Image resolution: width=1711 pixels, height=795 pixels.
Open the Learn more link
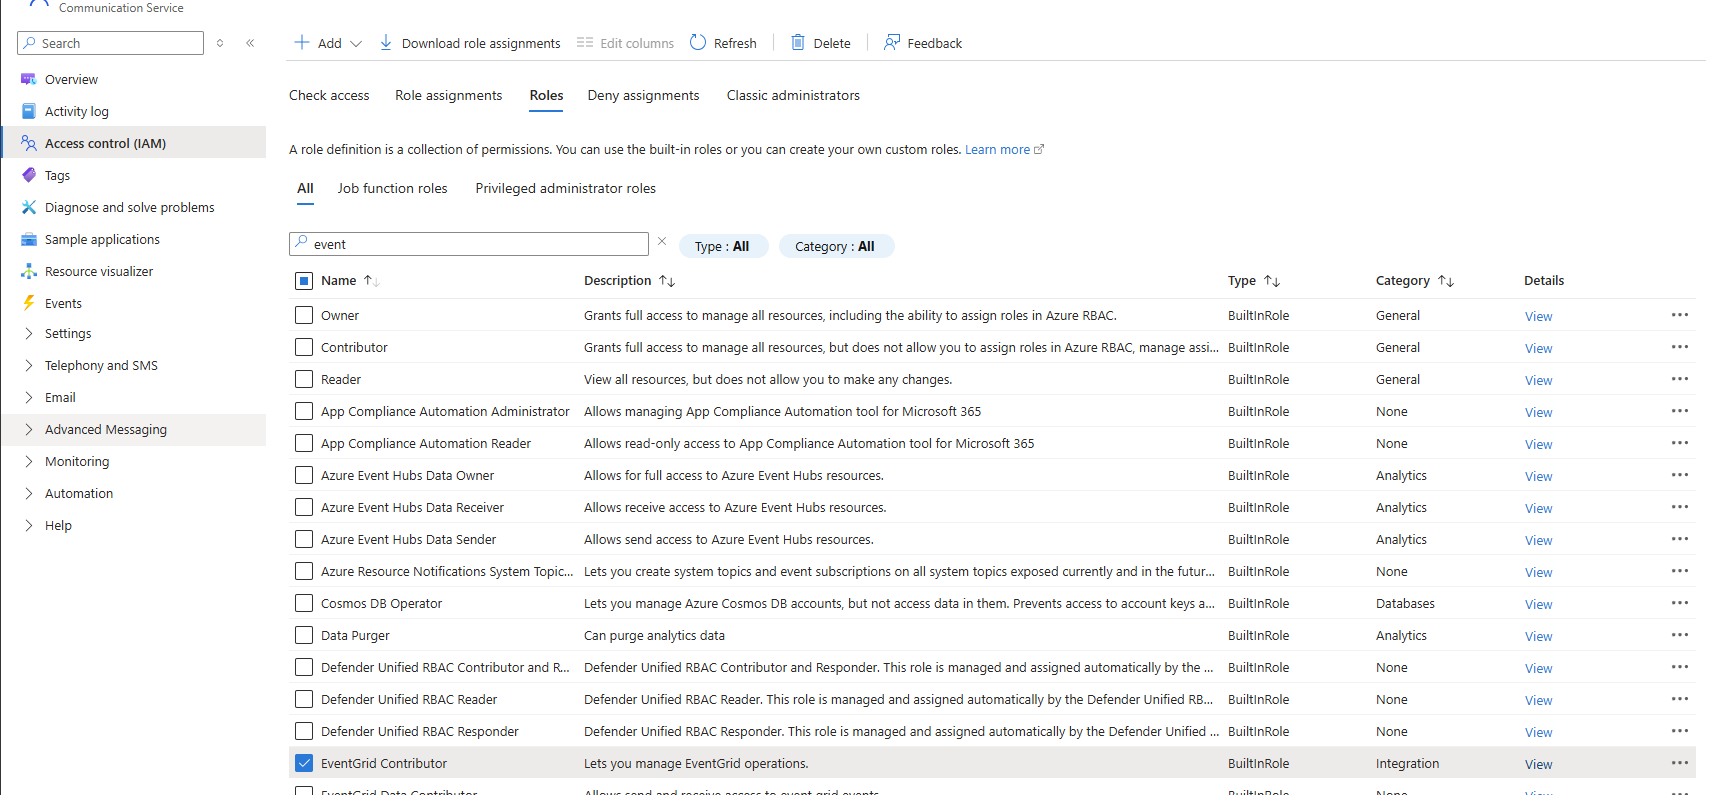tap(1004, 149)
